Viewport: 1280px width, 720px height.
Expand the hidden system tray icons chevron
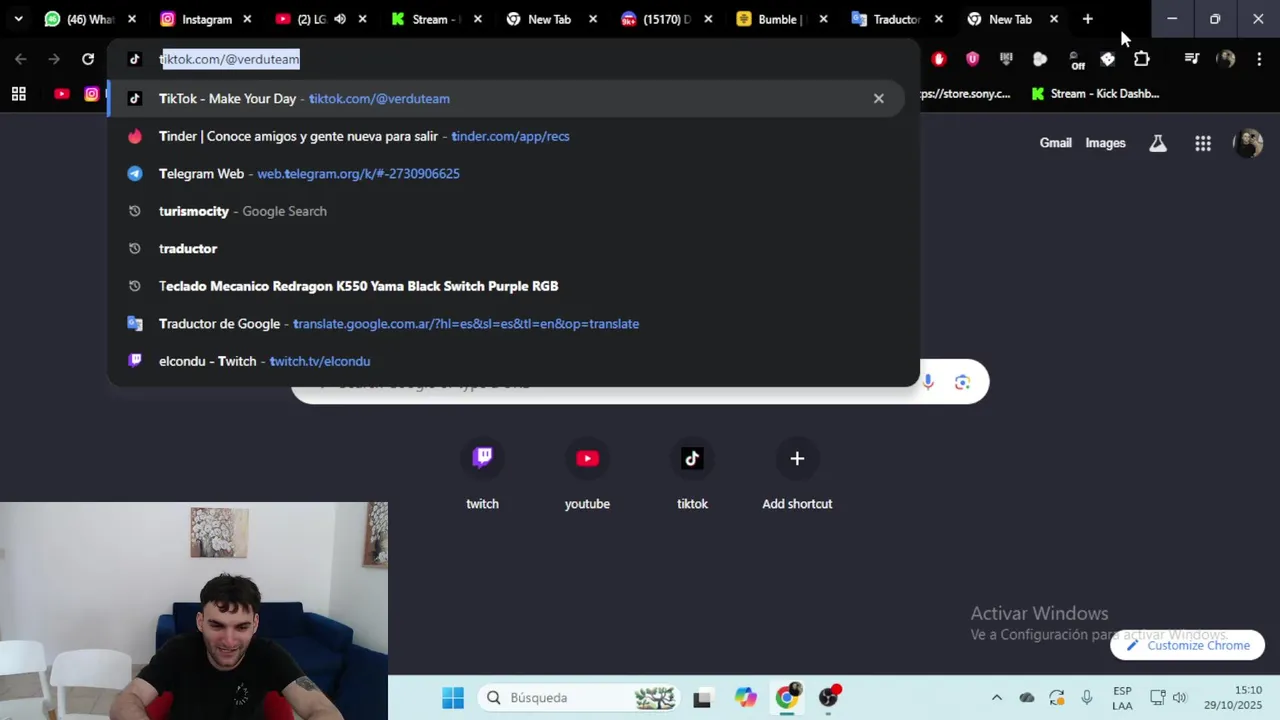coord(996,698)
